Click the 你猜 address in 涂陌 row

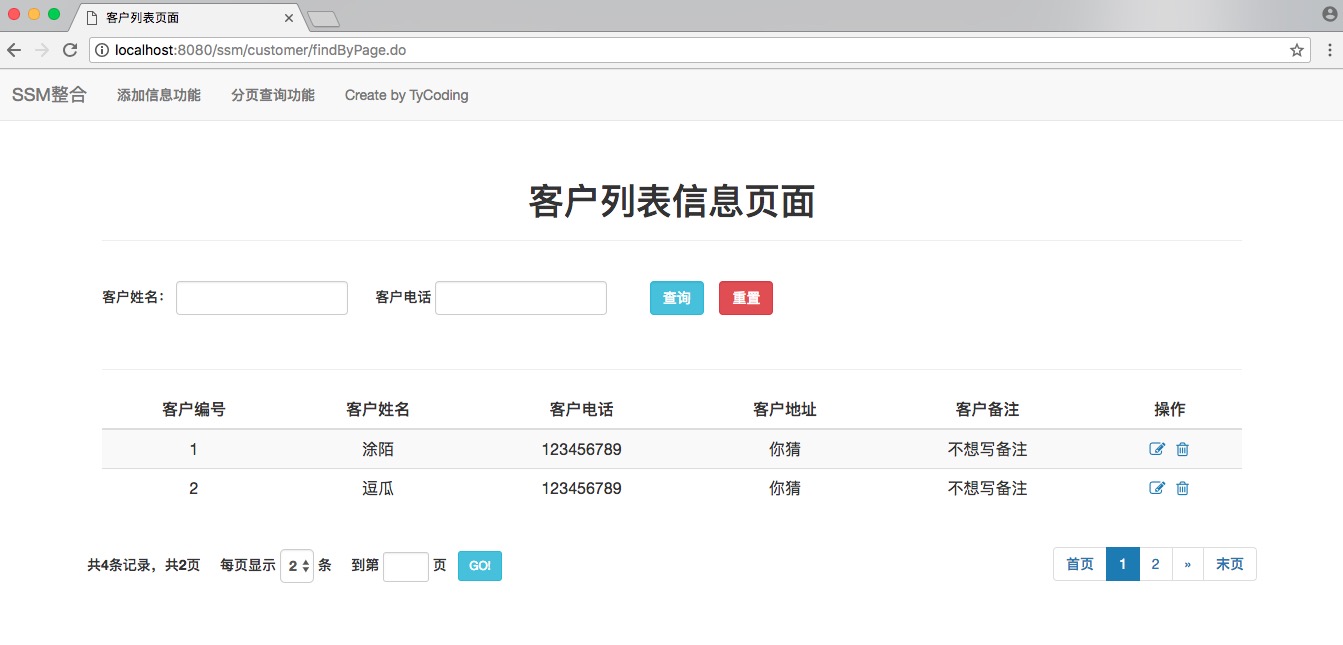coord(785,449)
